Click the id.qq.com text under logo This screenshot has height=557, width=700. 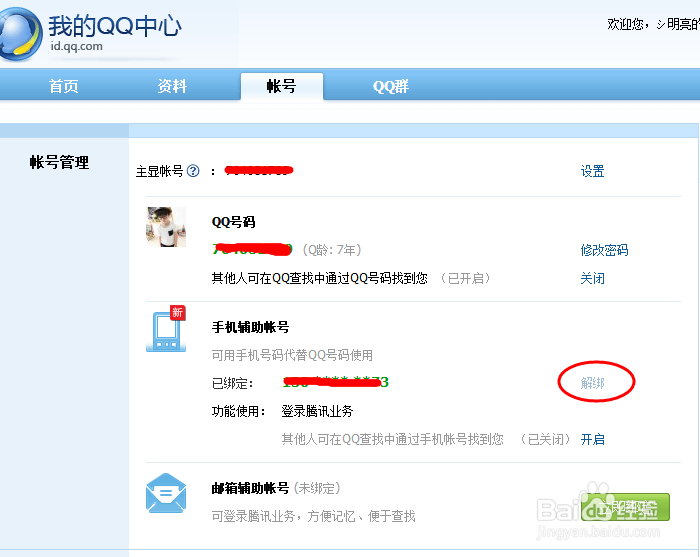(x=76, y=46)
